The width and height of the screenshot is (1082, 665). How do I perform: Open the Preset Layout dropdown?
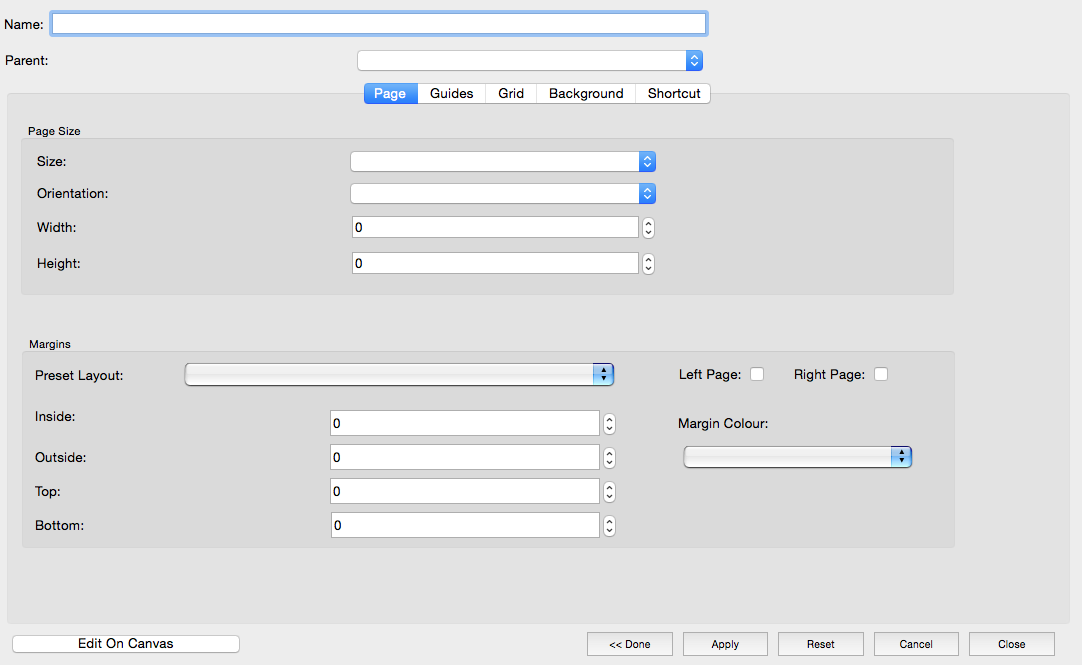399,375
